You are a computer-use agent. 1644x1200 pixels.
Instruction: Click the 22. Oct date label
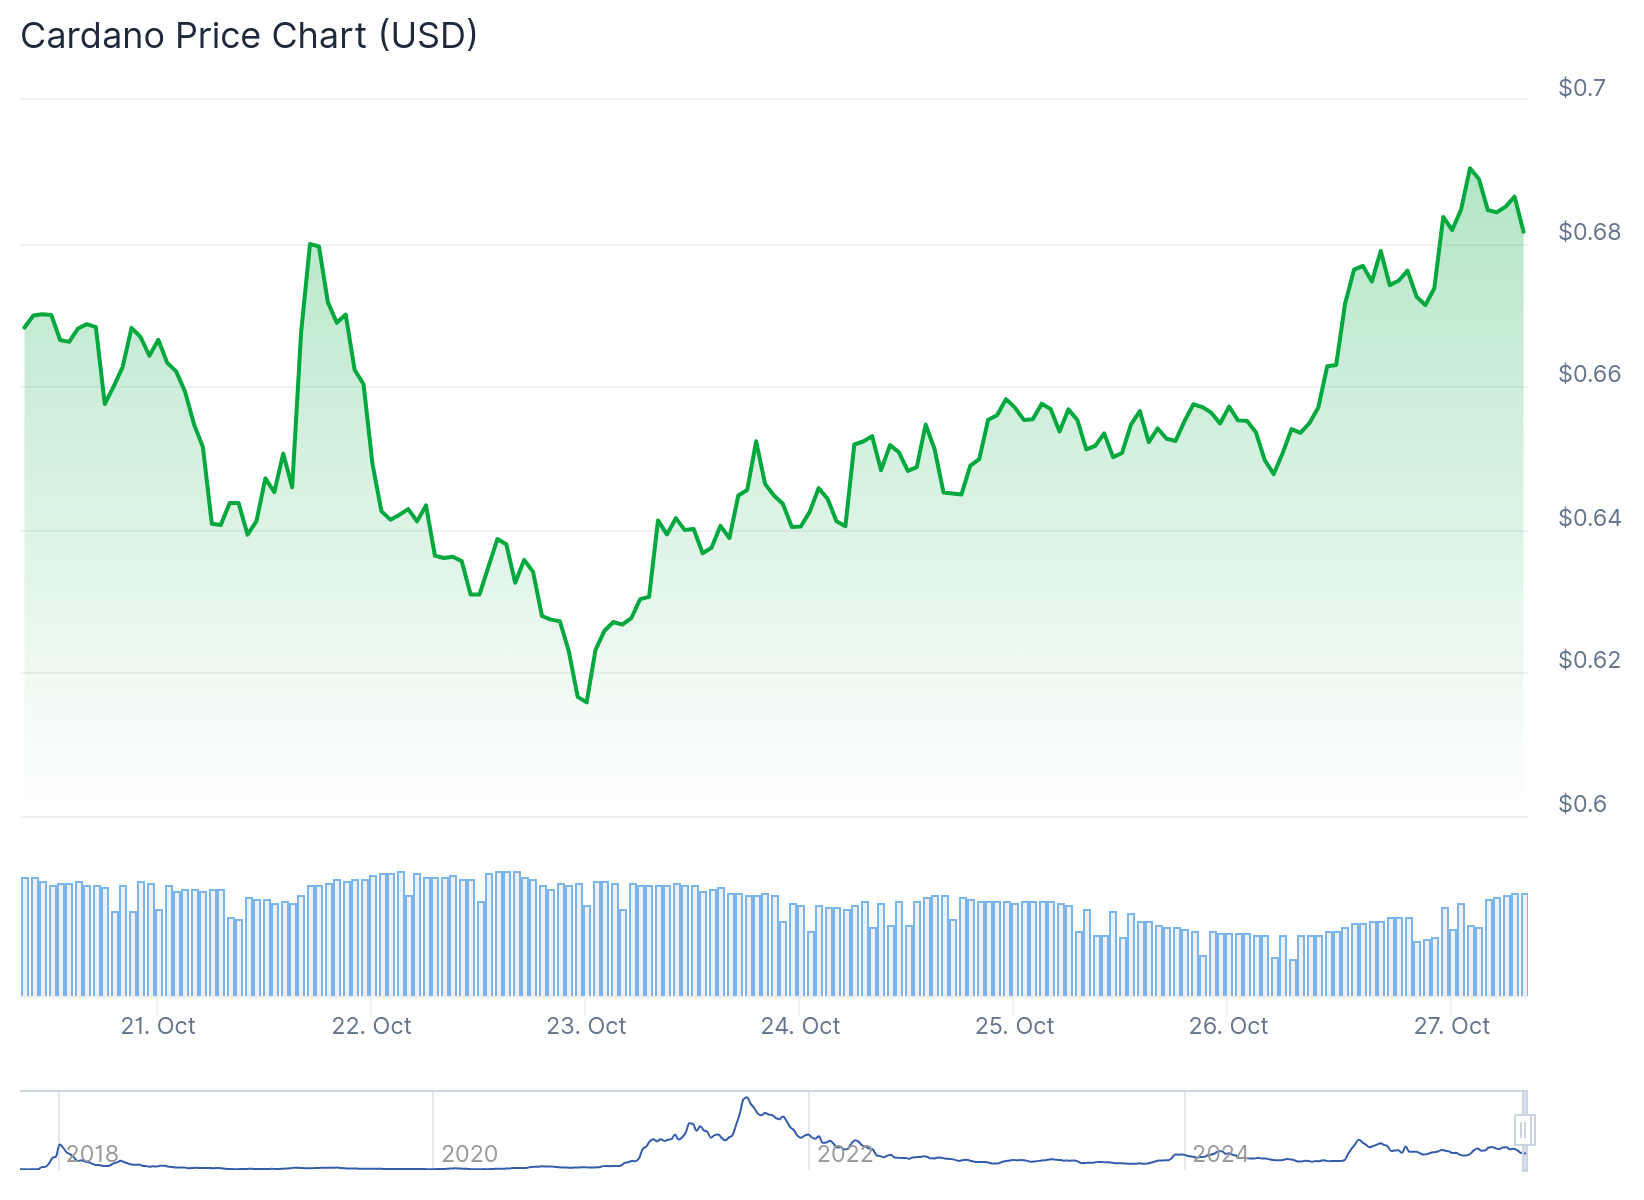[x=372, y=1026]
